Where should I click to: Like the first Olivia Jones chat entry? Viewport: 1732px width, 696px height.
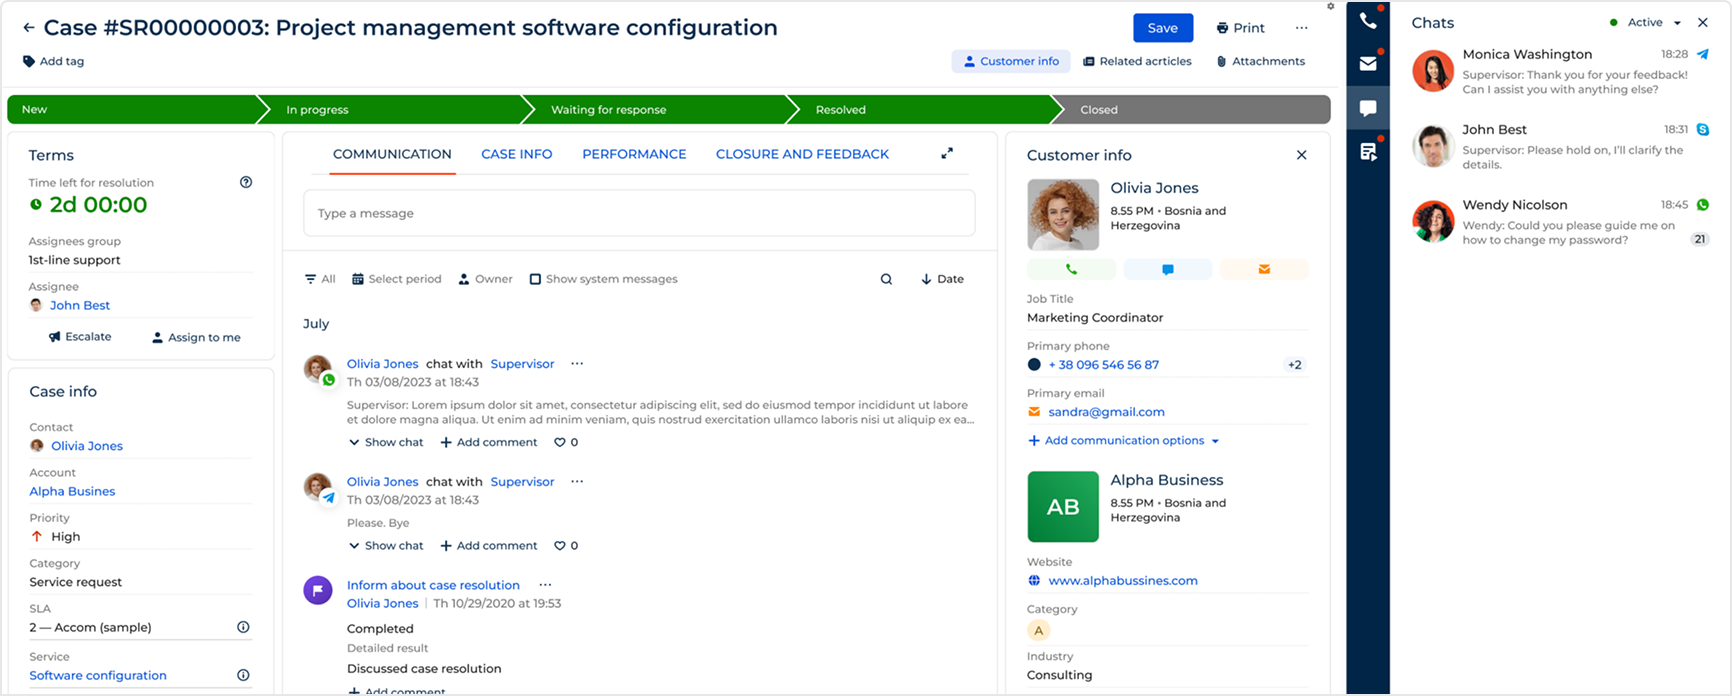pos(560,442)
